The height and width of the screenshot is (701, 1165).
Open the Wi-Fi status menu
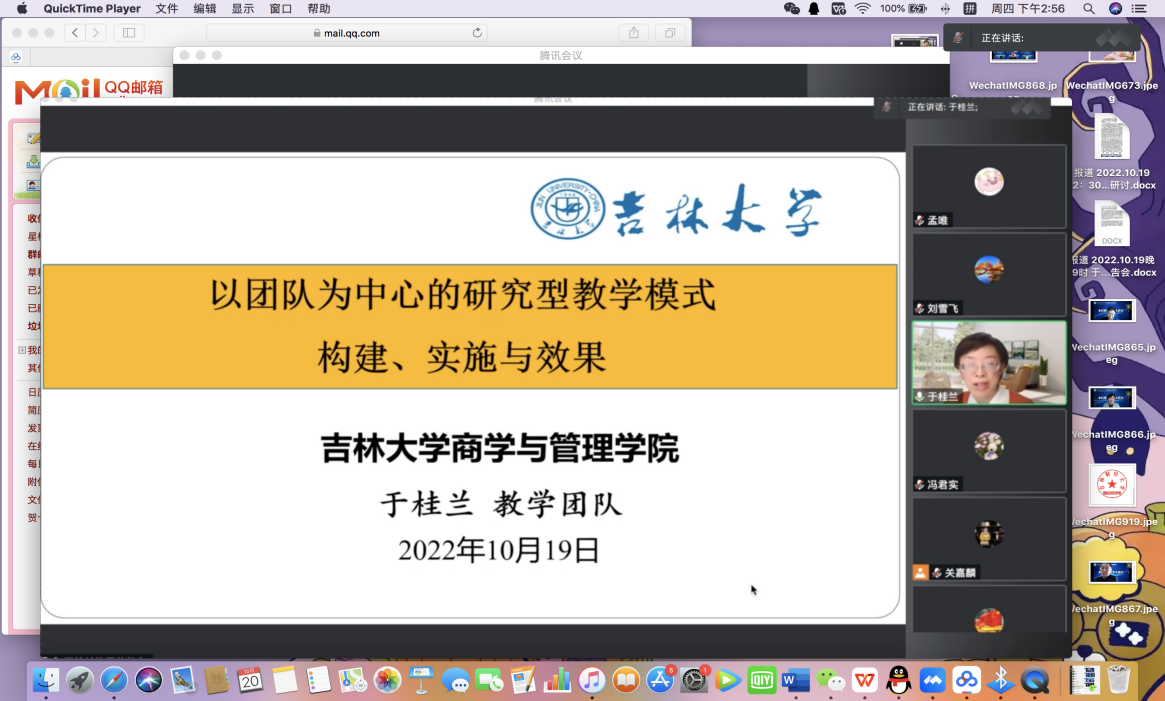[863, 9]
